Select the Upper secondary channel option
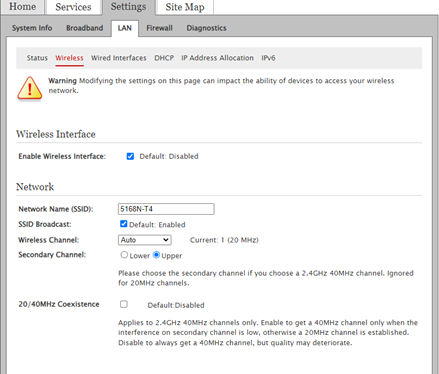 [x=156, y=255]
